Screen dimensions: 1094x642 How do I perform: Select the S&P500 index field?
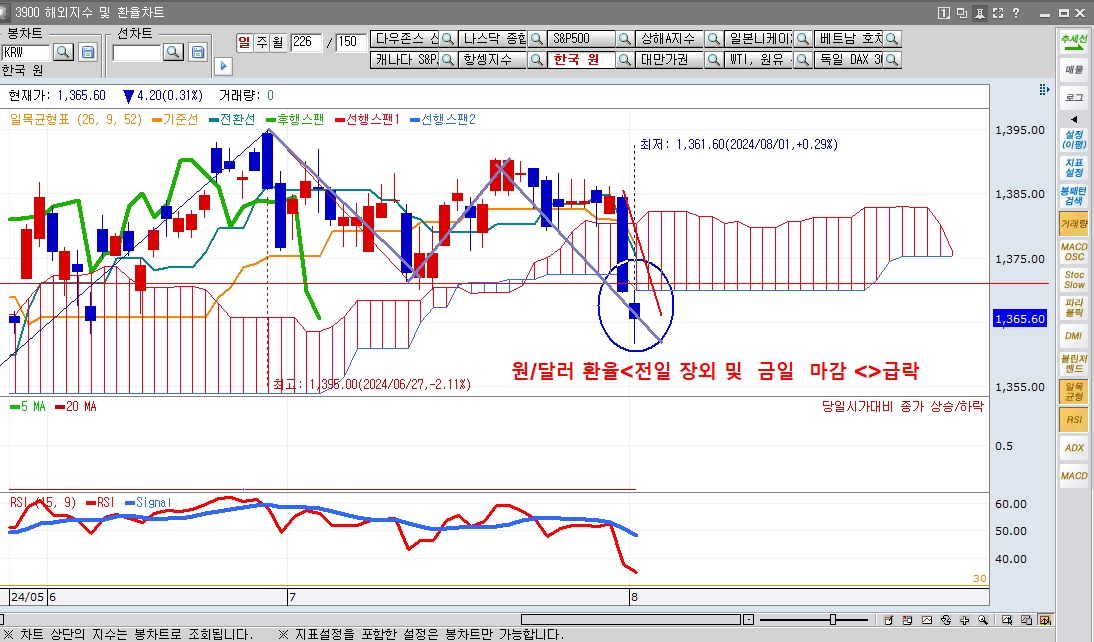click(582, 39)
